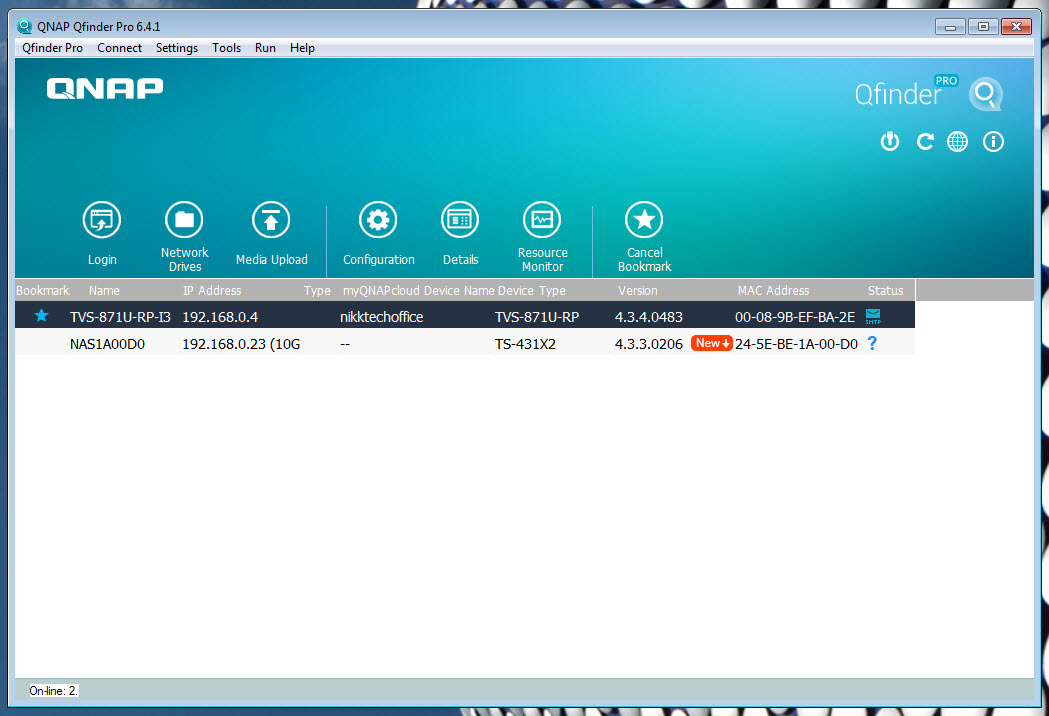Viewport: 1049px width, 716px height.
Task: Sort by the Status column header
Action: click(x=885, y=290)
